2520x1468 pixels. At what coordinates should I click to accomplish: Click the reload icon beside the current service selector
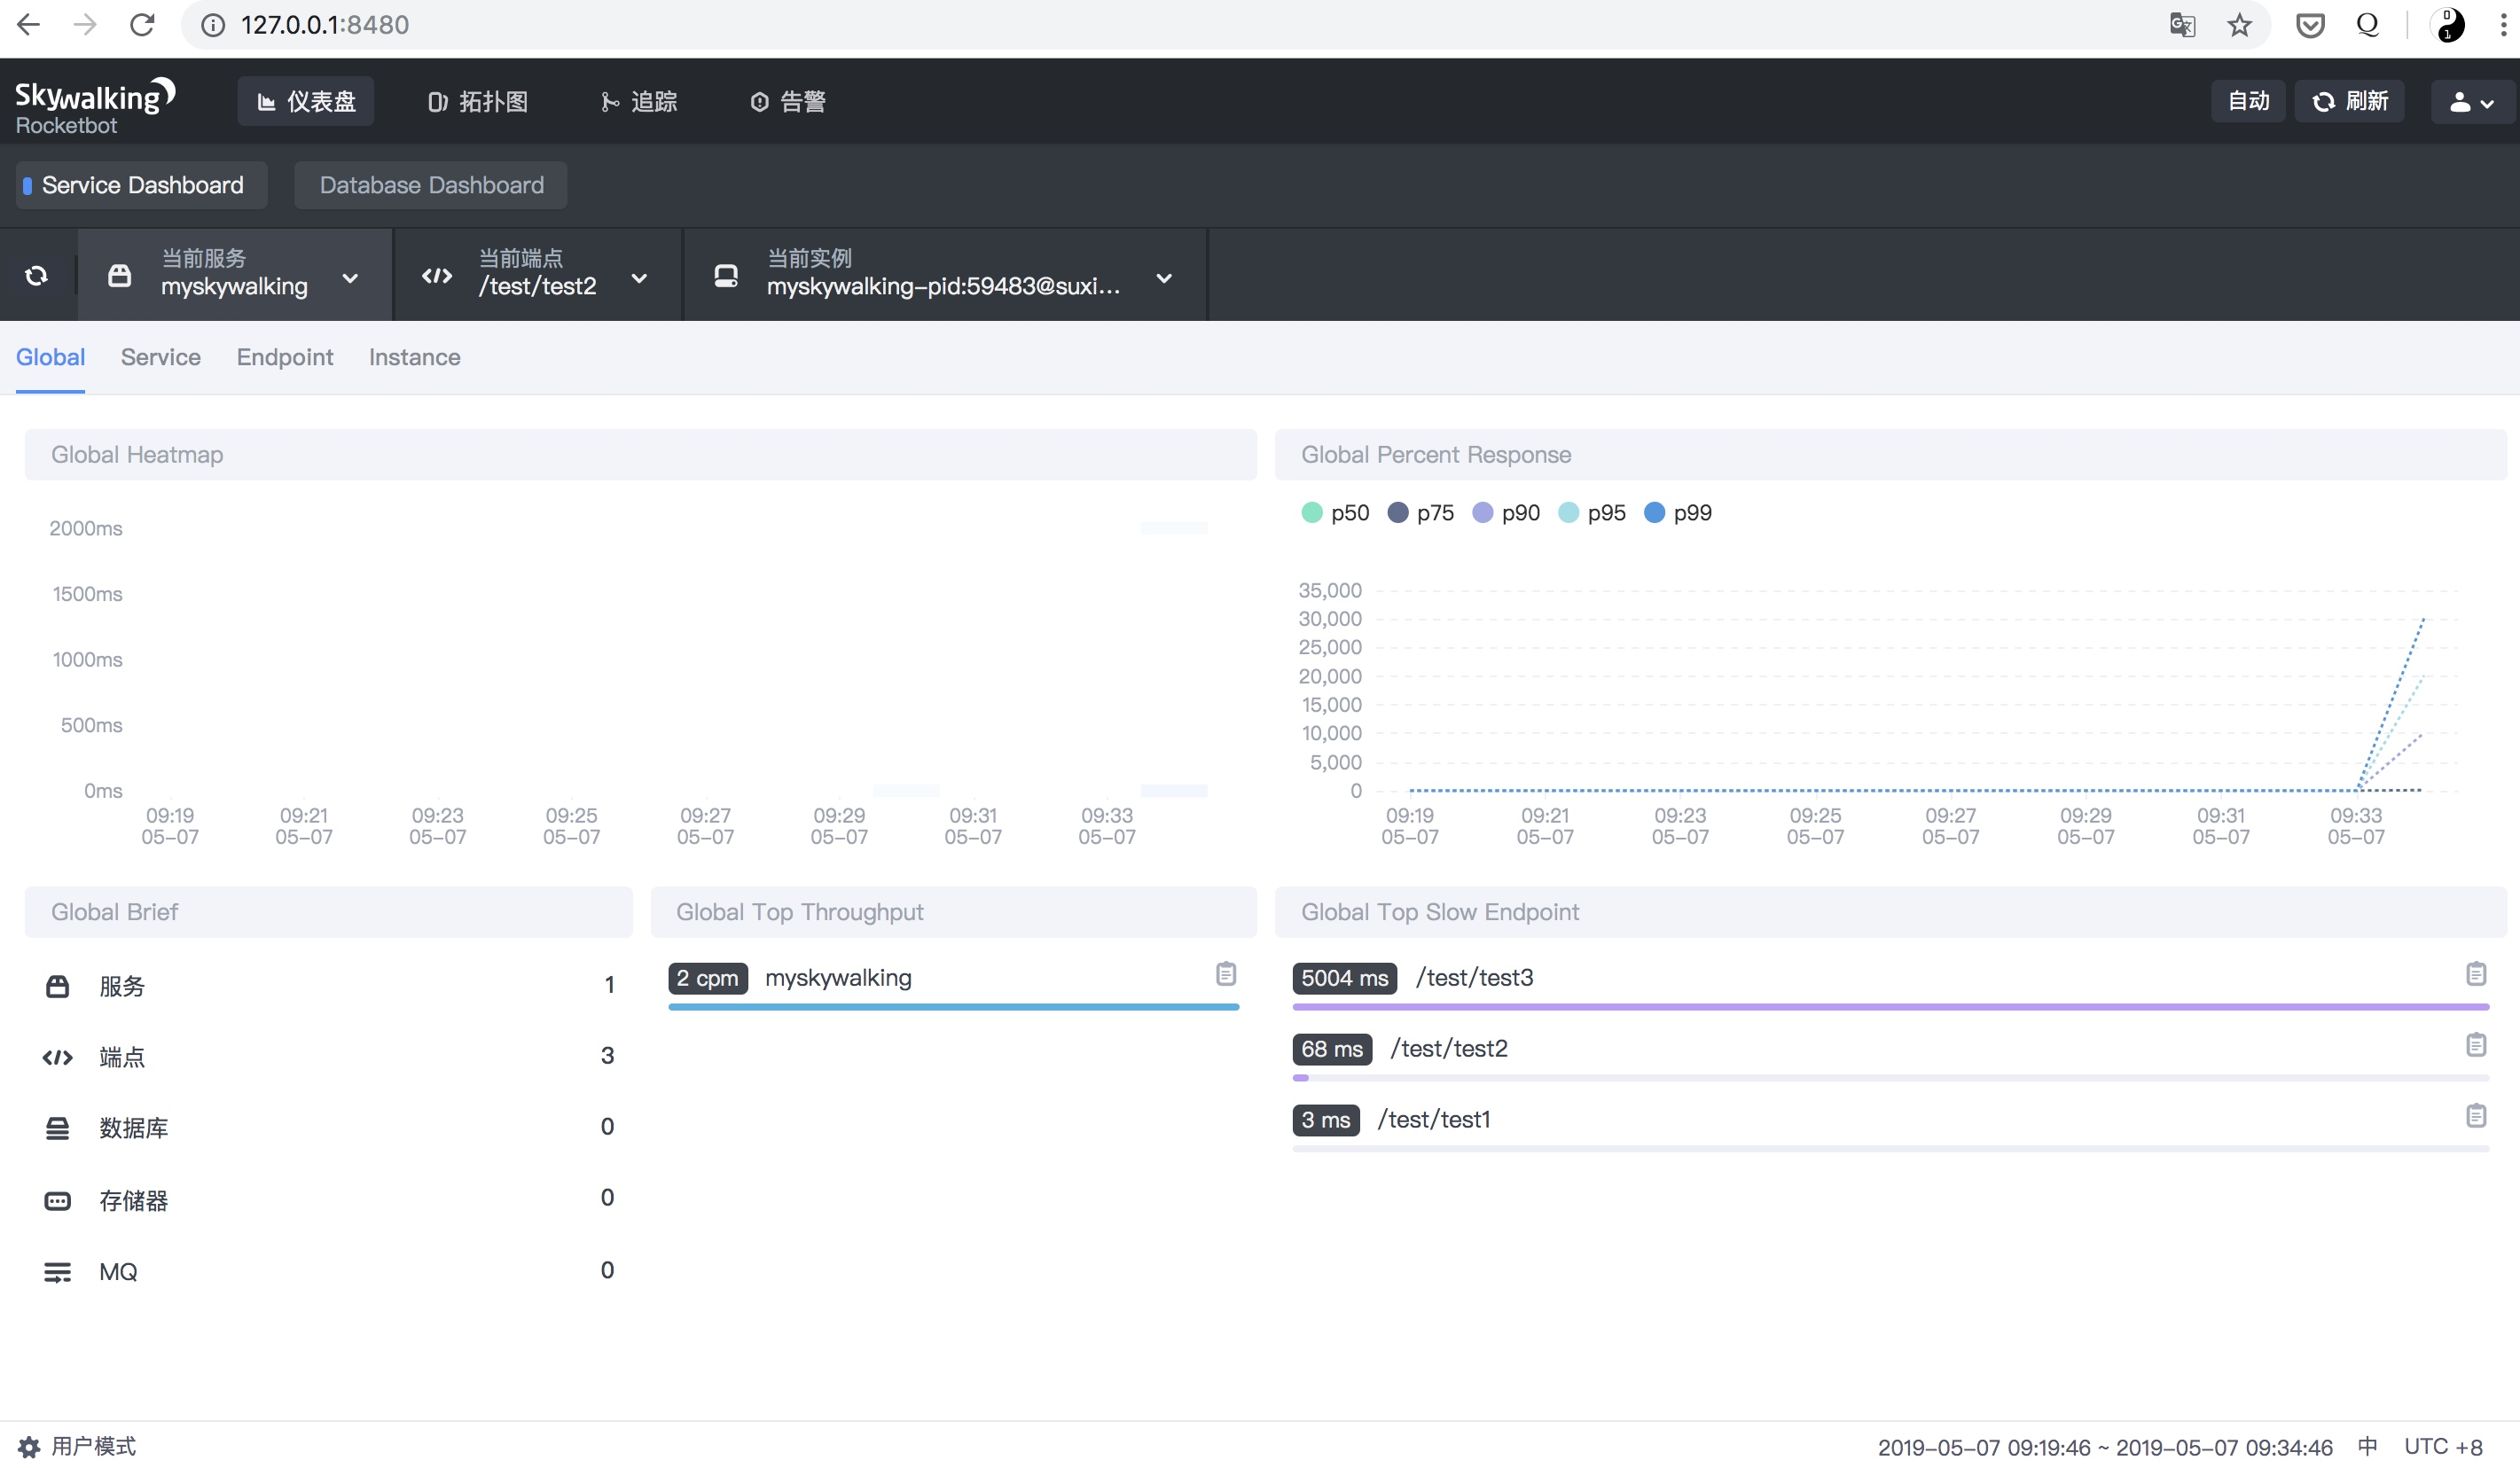click(37, 276)
